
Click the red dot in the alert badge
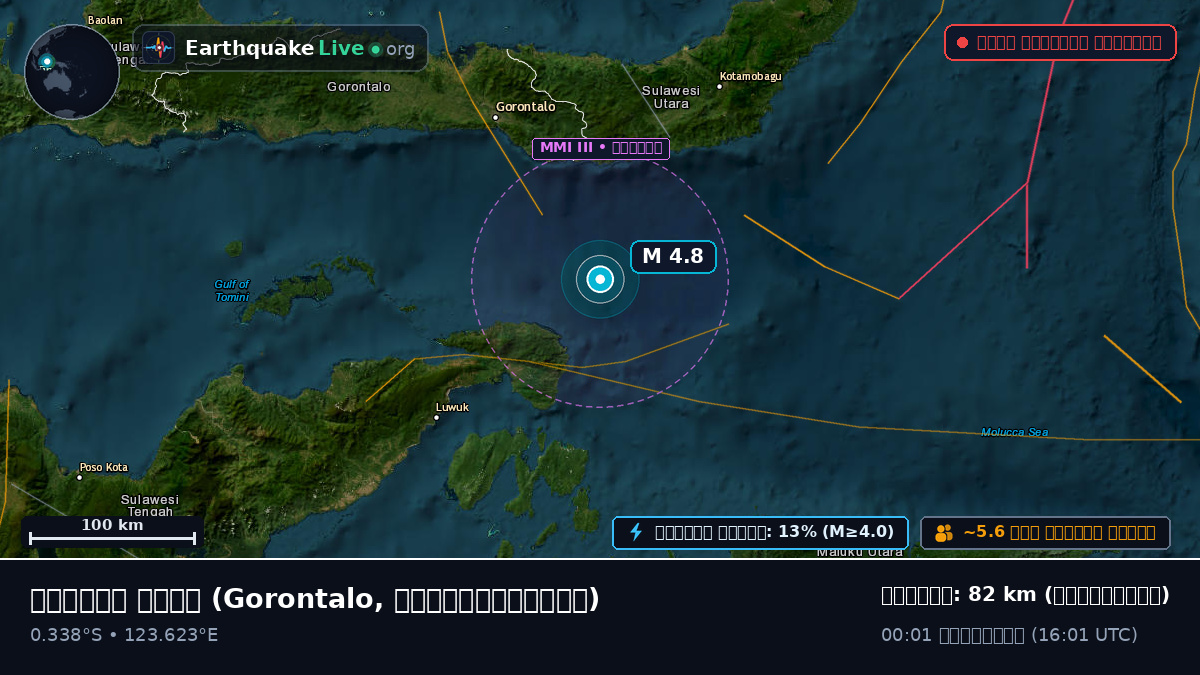point(962,42)
